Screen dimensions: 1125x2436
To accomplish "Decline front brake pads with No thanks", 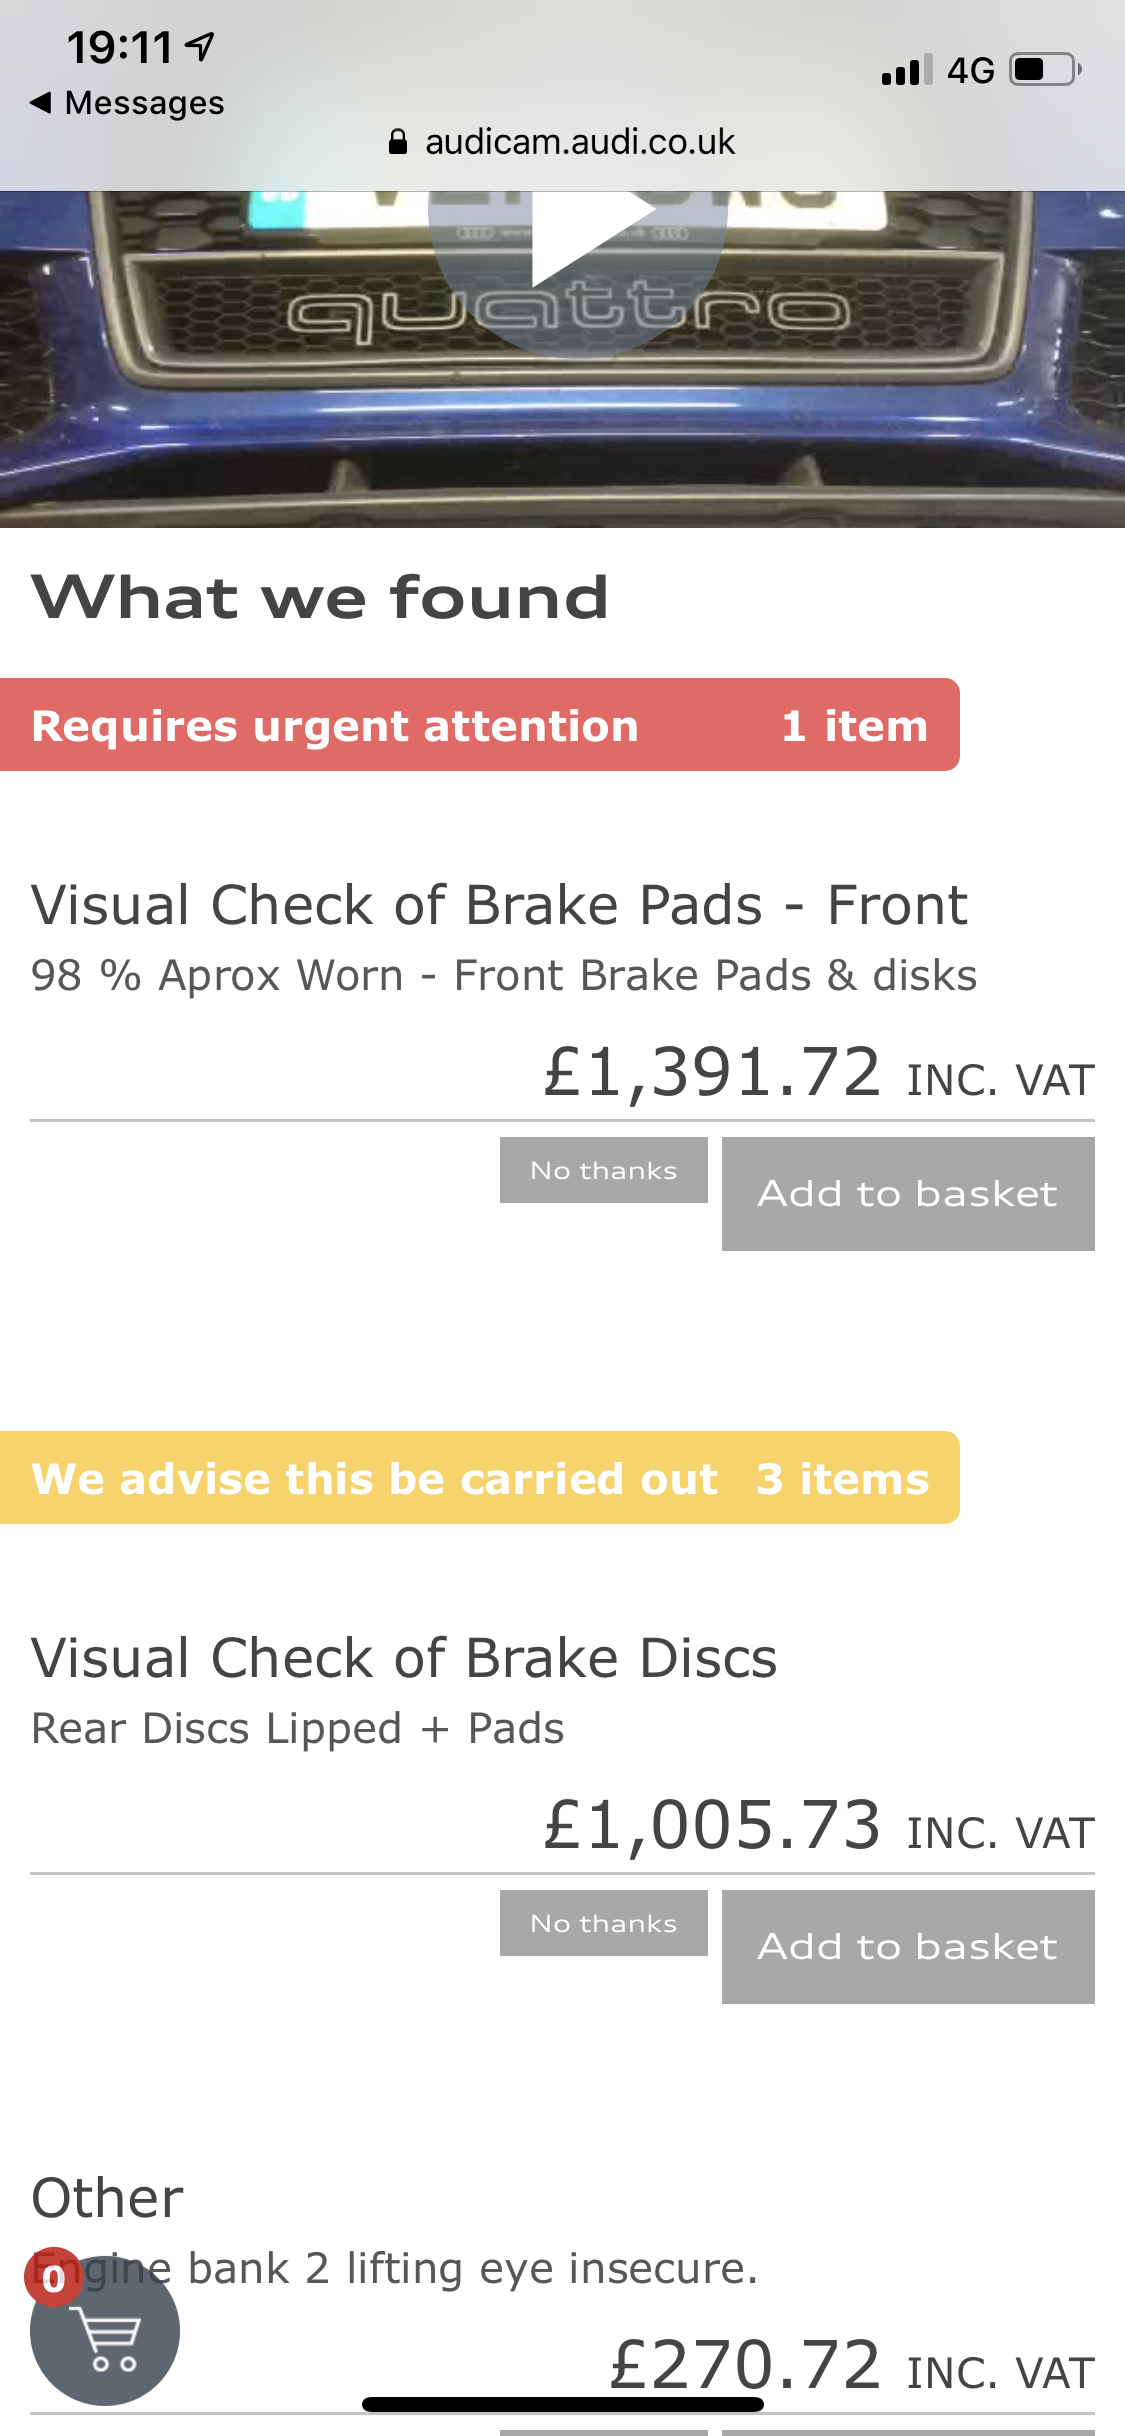I will pyautogui.click(x=603, y=1170).
